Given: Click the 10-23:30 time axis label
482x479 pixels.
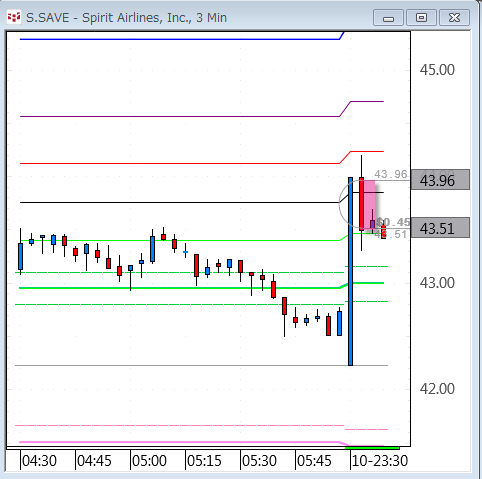Looking at the screenshot, I should point(380,461).
